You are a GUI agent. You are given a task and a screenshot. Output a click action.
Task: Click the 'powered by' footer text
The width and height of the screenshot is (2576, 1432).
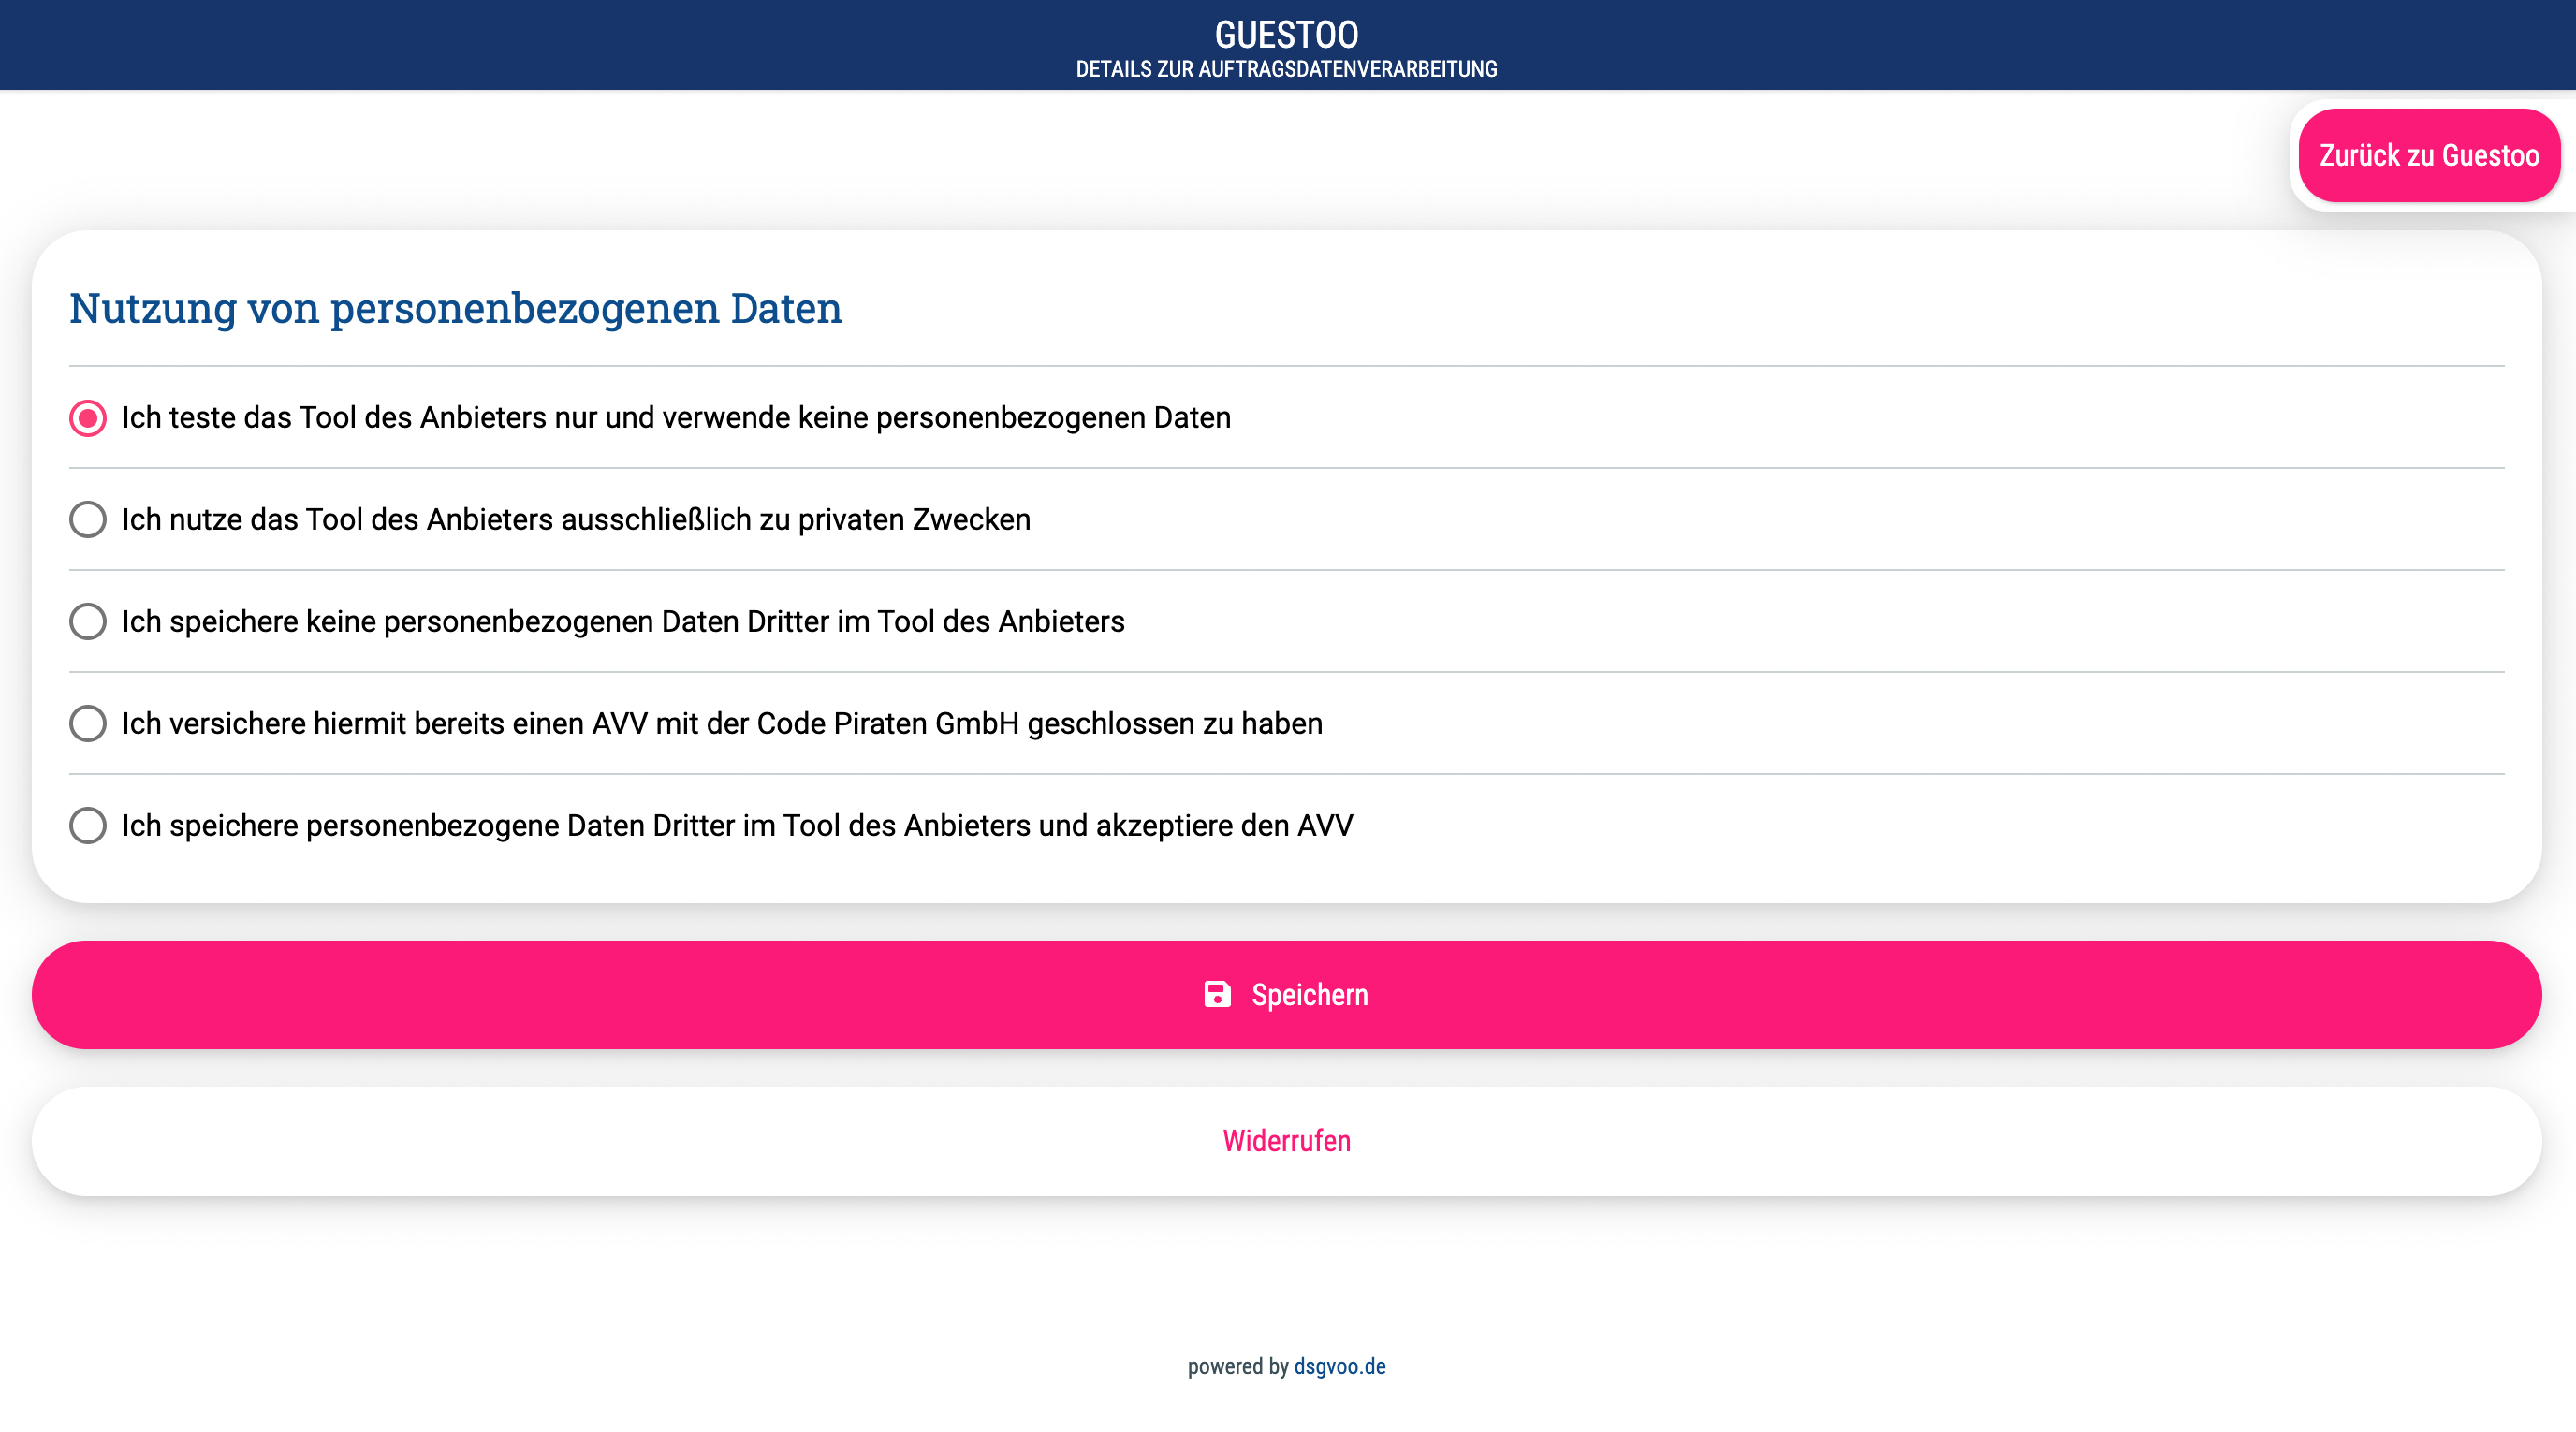point(1238,1366)
